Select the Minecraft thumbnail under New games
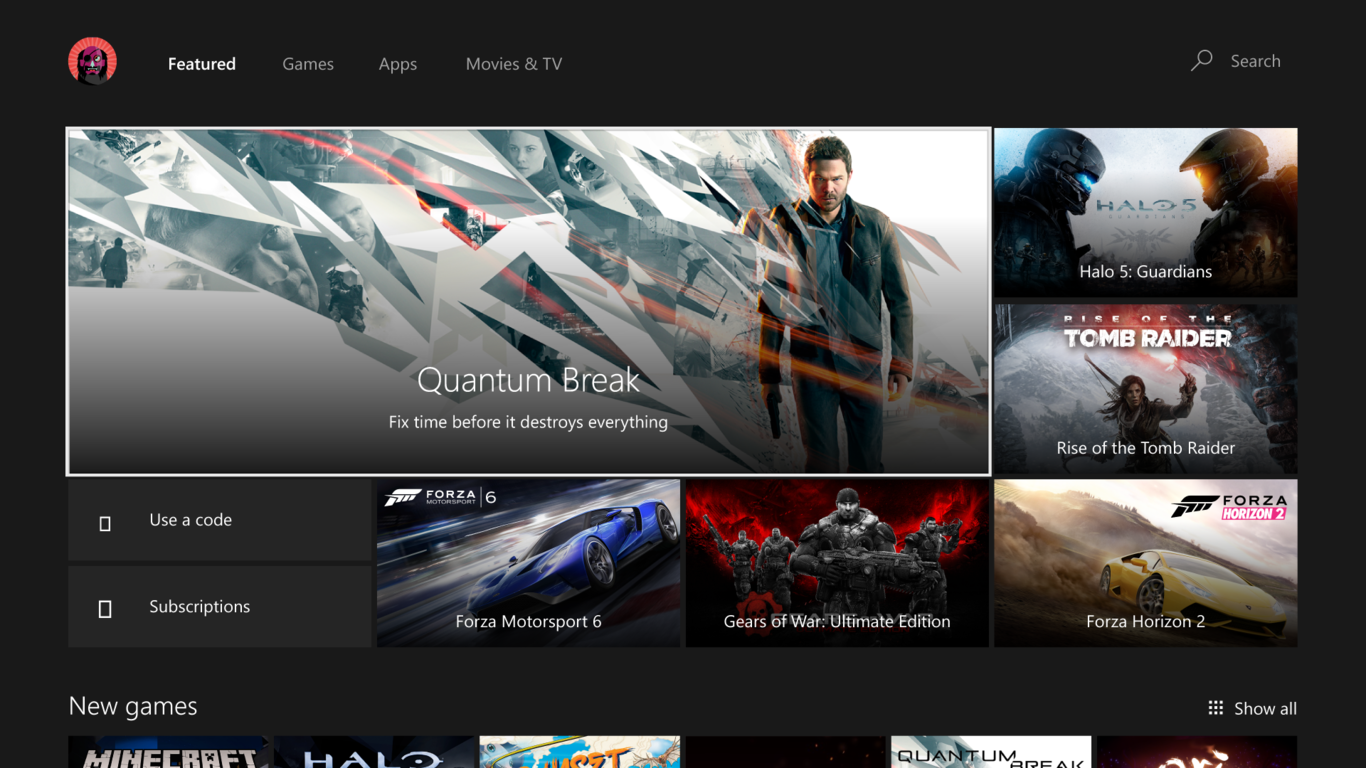Viewport: 1366px width, 768px height. point(168,752)
